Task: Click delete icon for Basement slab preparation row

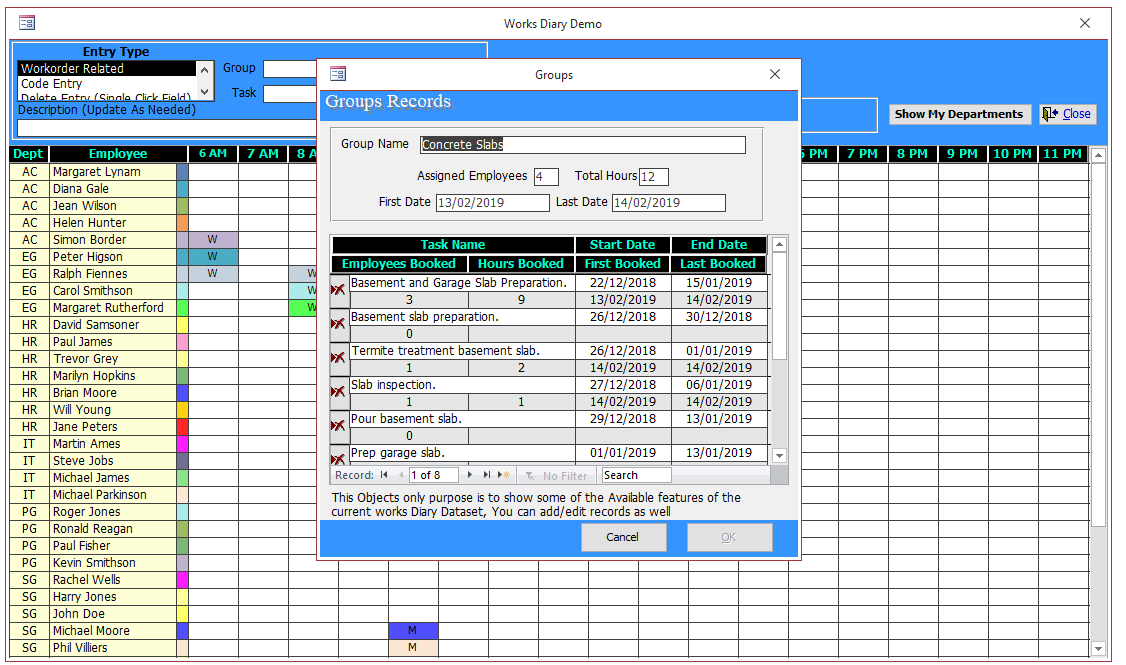Action: 338,325
